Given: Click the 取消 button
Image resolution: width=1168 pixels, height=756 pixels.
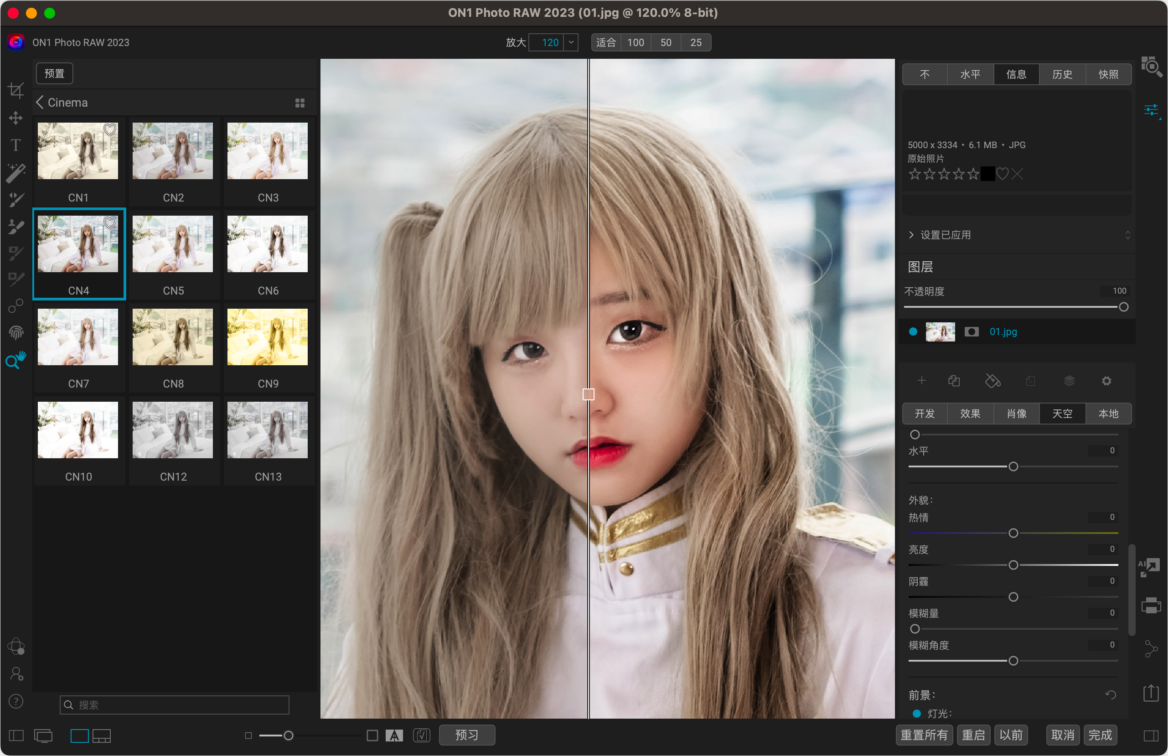Looking at the screenshot, I should [x=1063, y=735].
